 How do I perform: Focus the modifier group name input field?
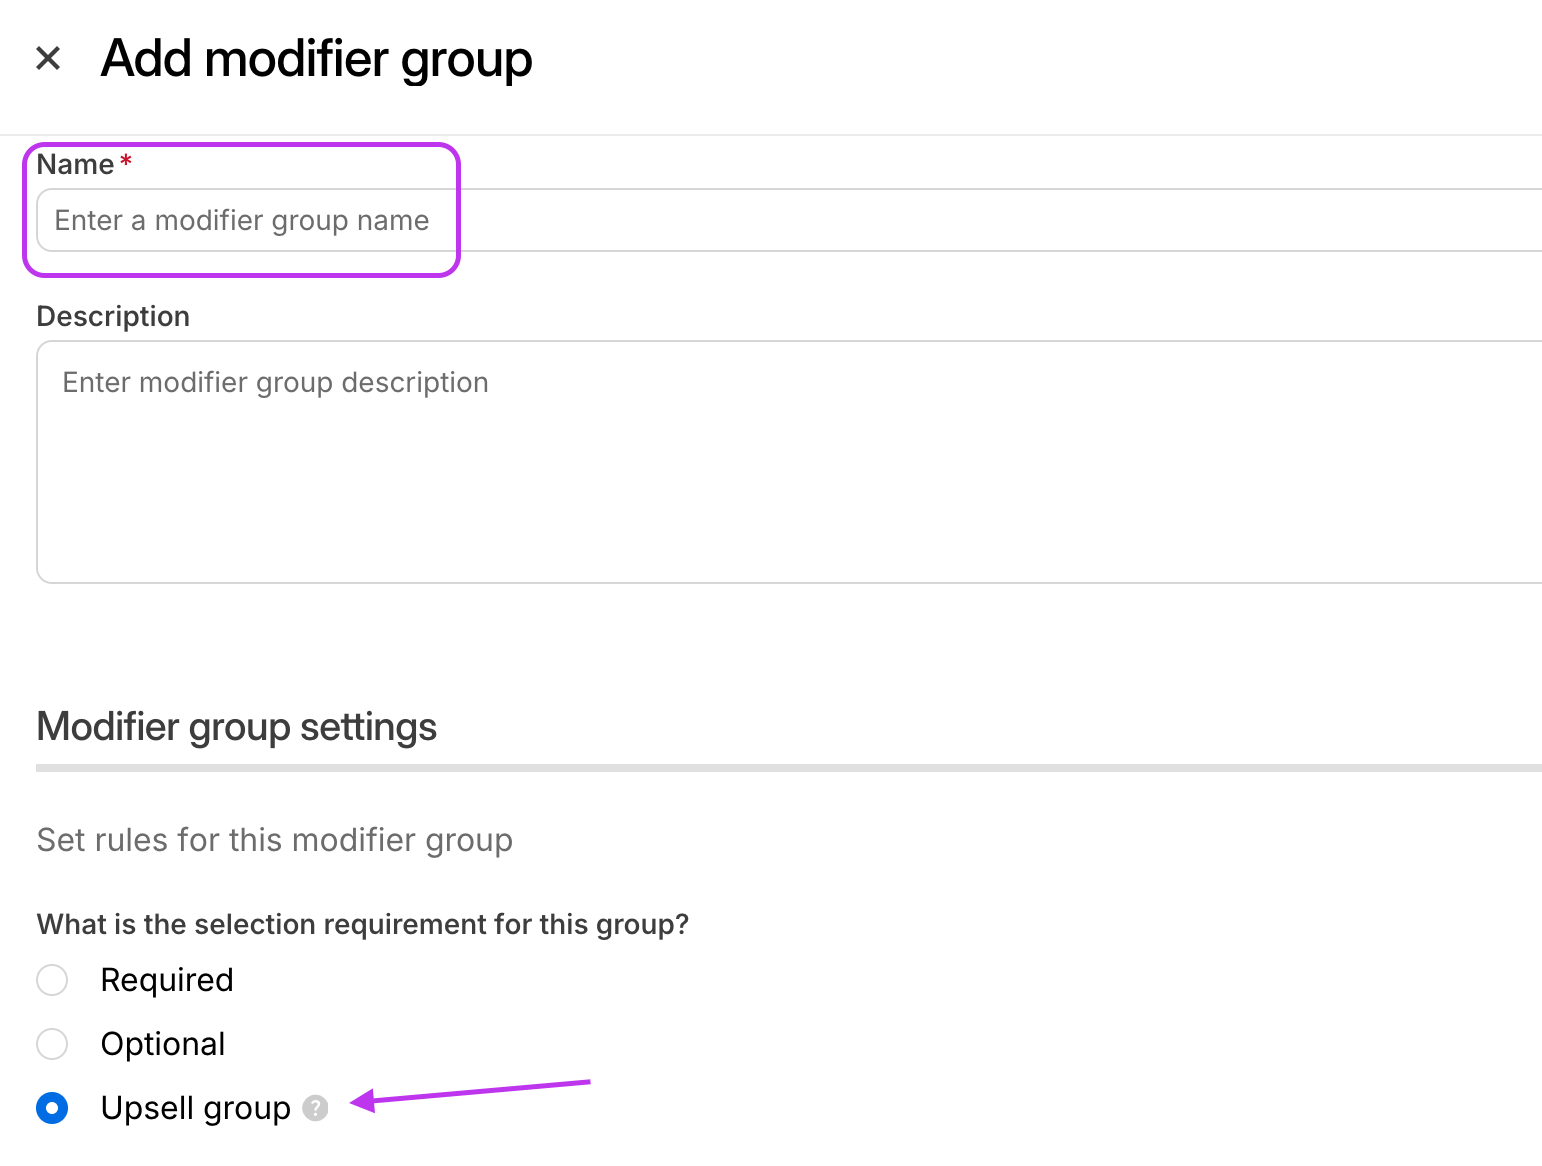[789, 220]
